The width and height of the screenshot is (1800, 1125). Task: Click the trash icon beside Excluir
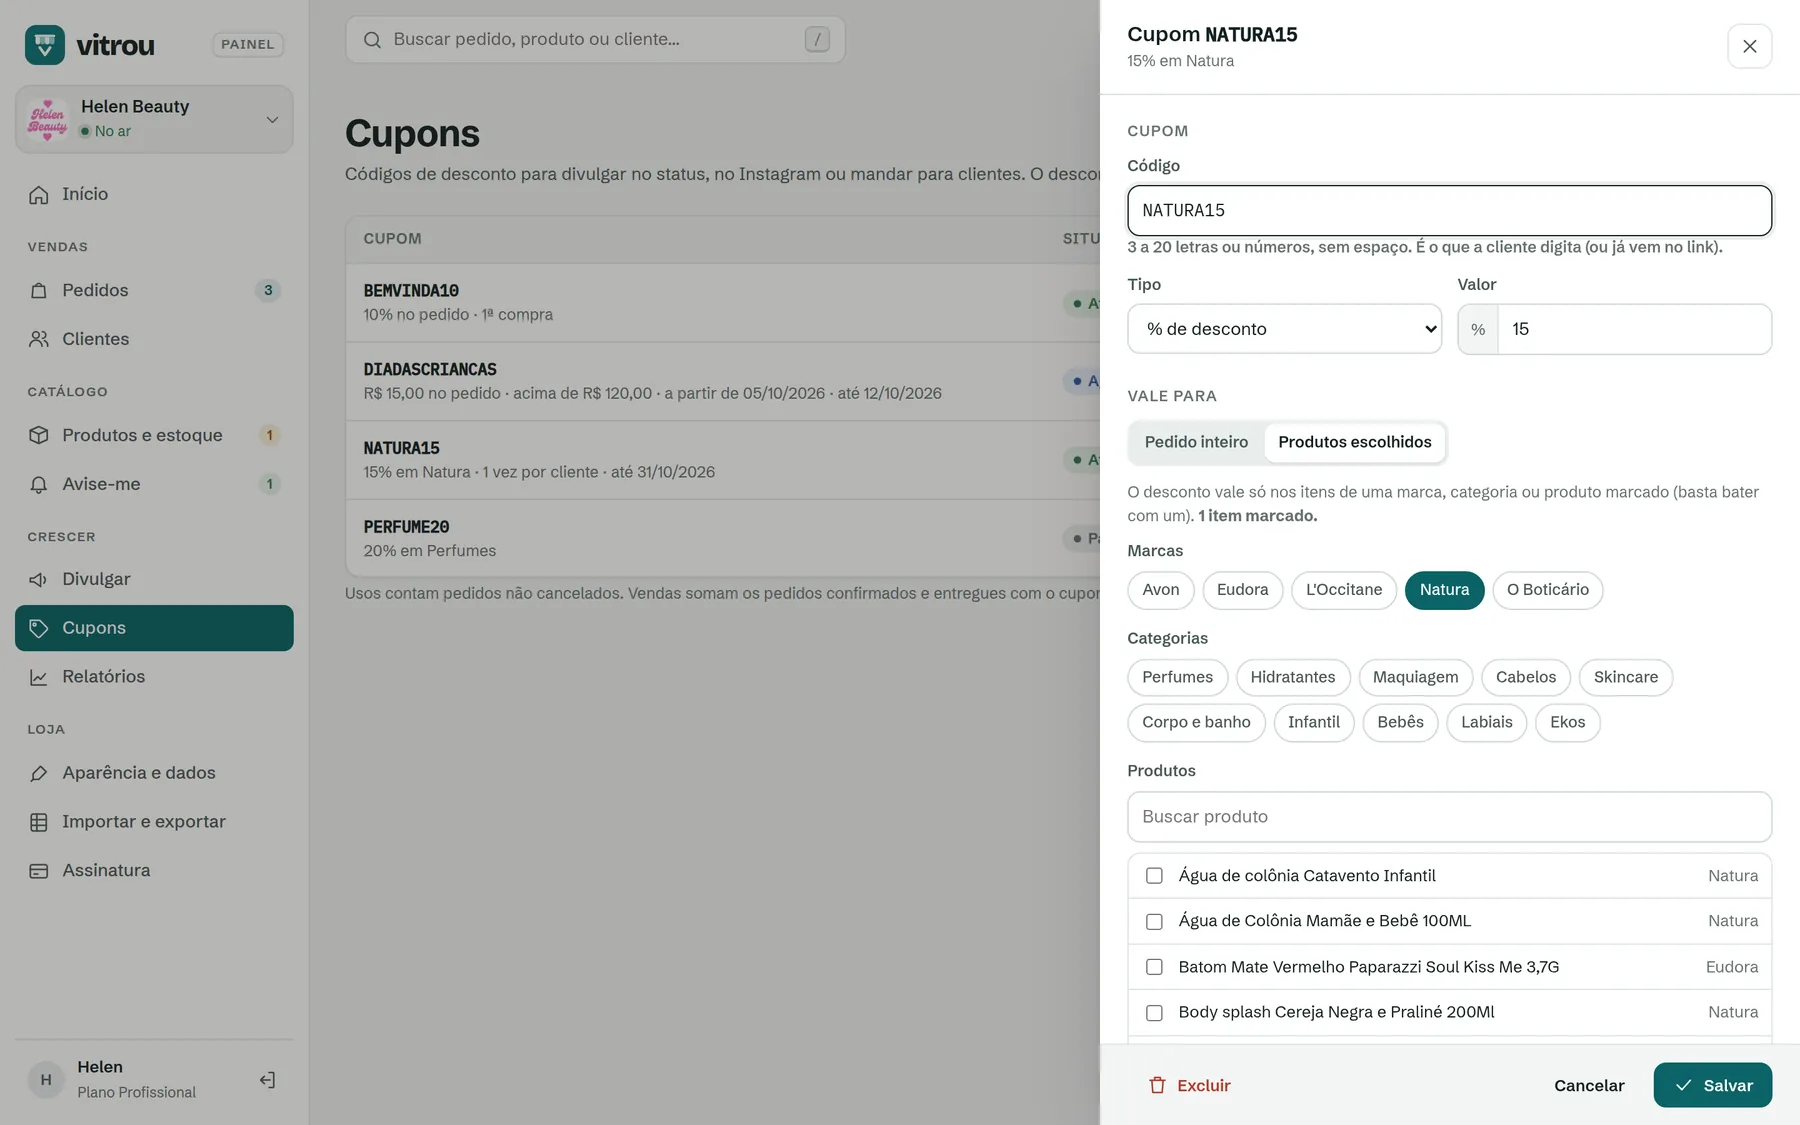[x=1157, y=1086]
